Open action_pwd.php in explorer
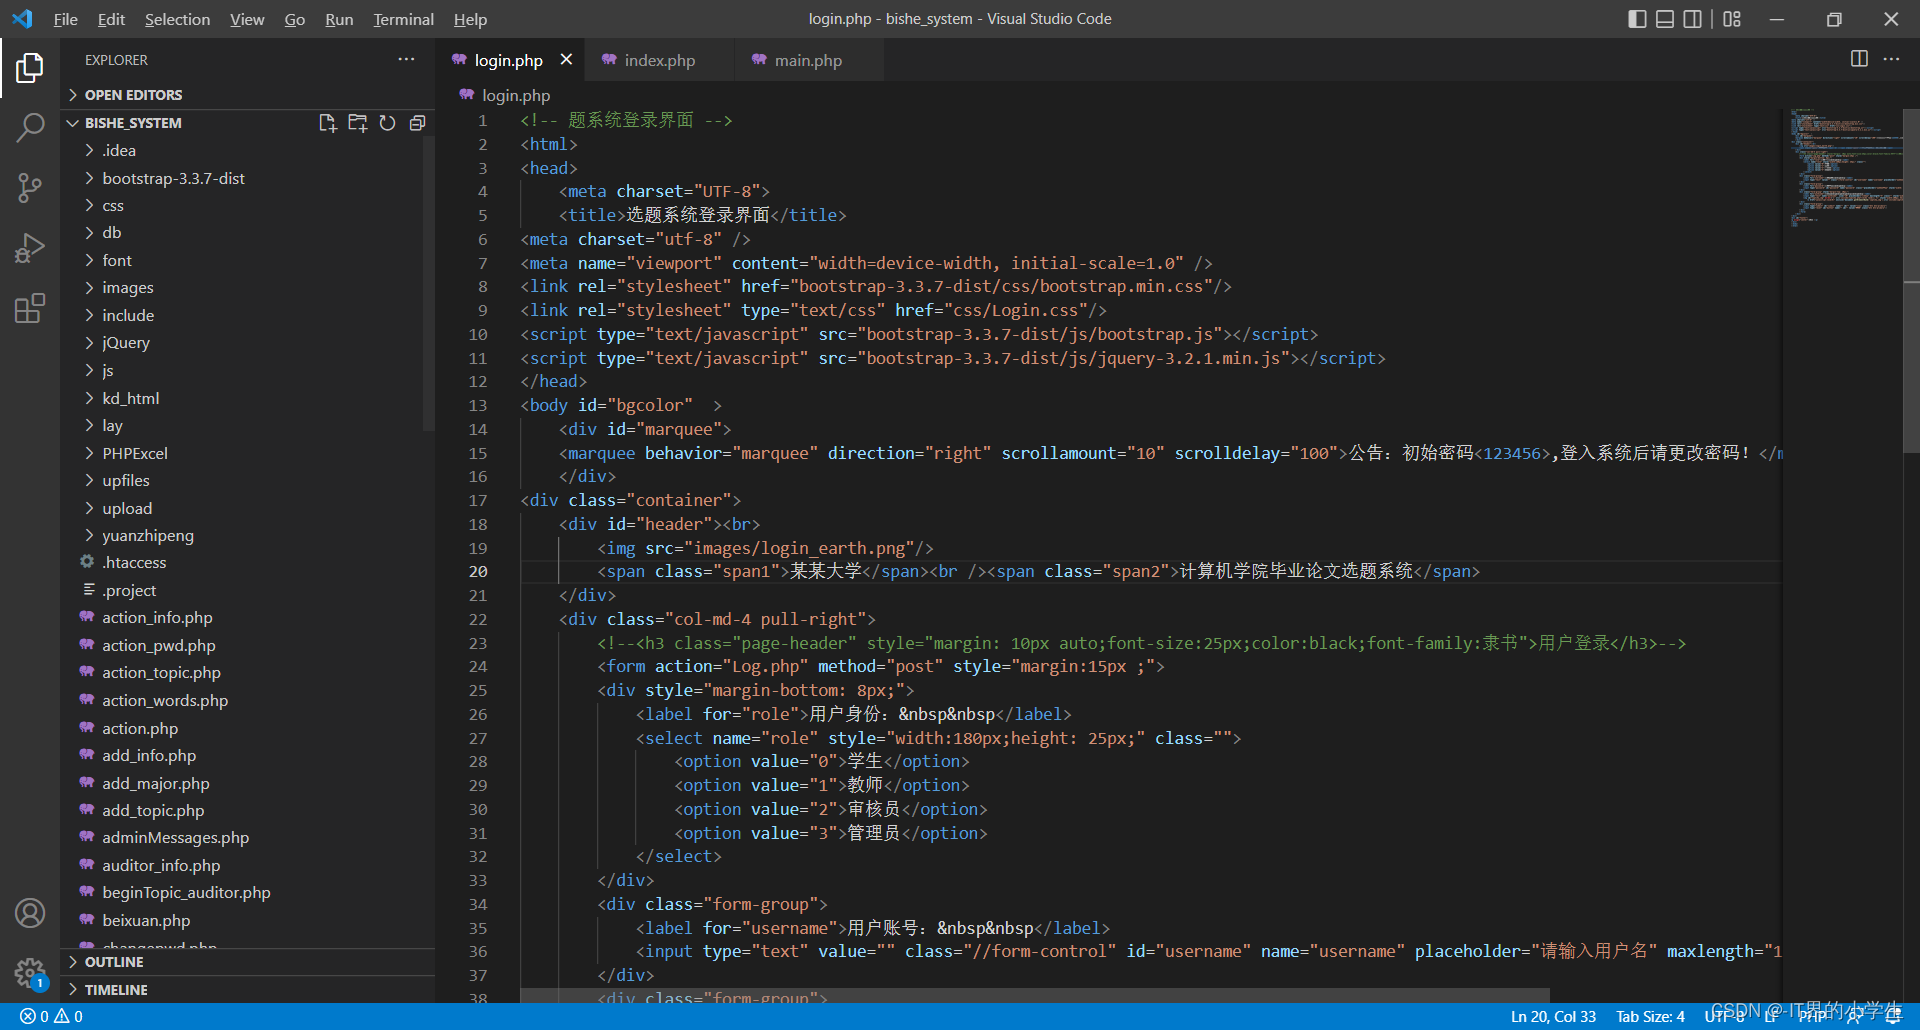This screenshot has height=1030, width=1920. [247, 646]
